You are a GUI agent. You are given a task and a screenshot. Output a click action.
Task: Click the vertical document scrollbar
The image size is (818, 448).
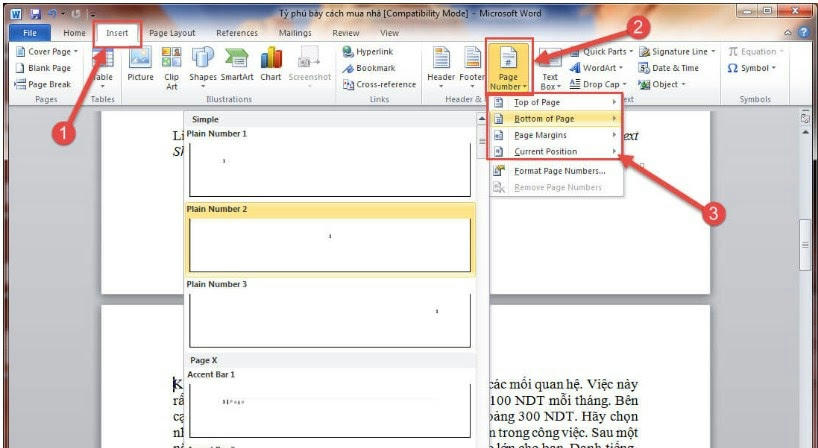coord(805,250)
